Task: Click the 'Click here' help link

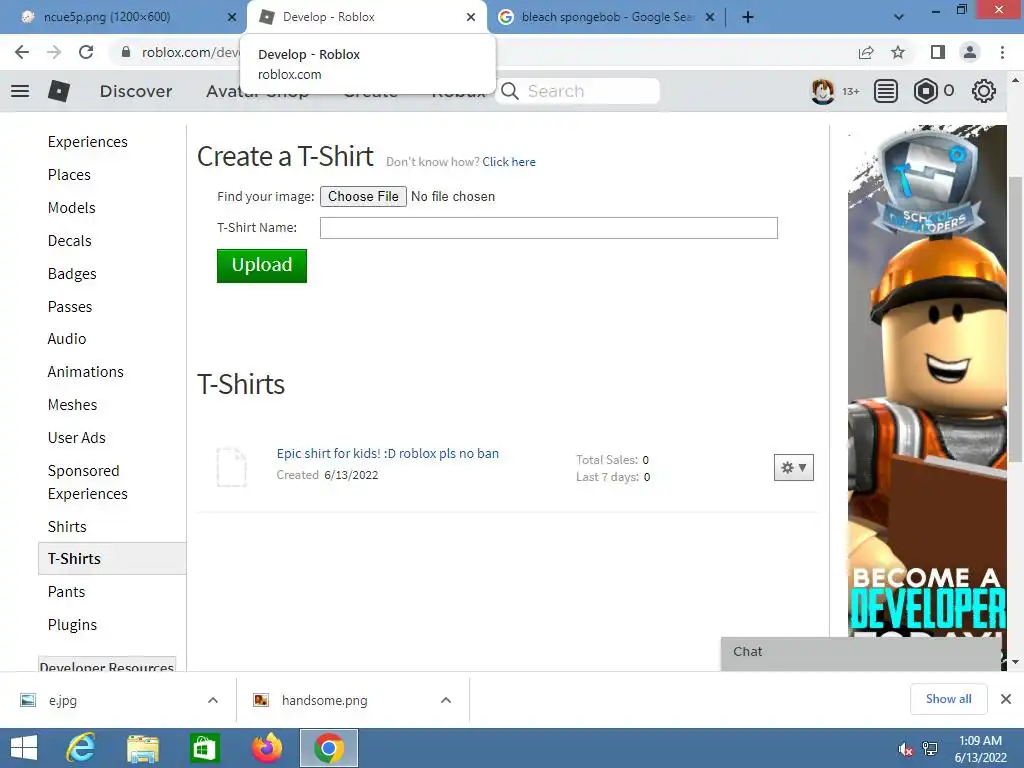Action: [x=509, y=162]
